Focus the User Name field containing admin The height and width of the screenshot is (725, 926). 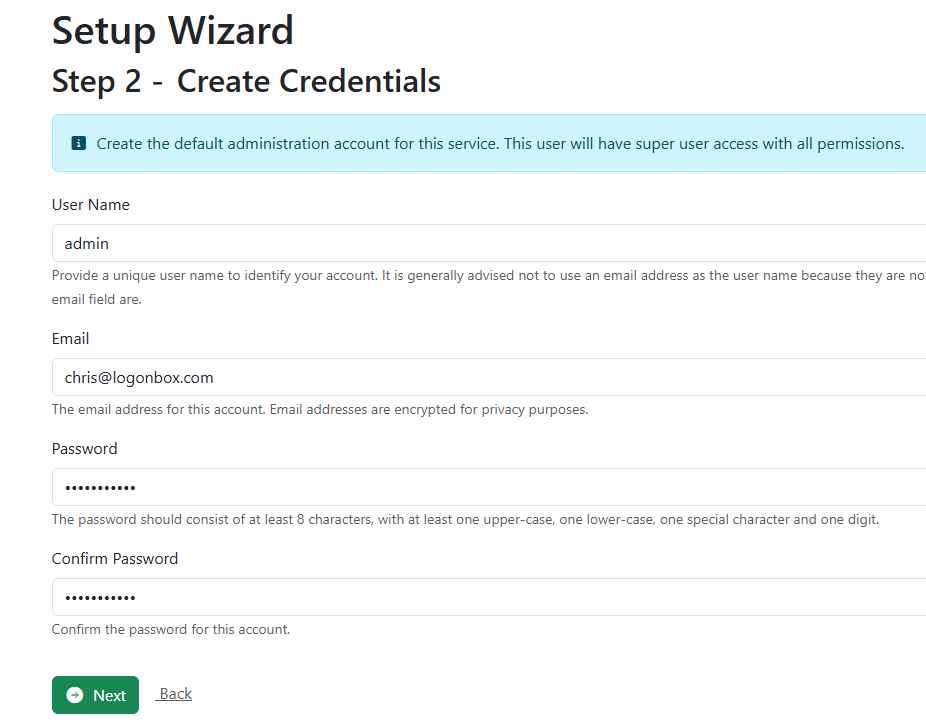(489, 243)
